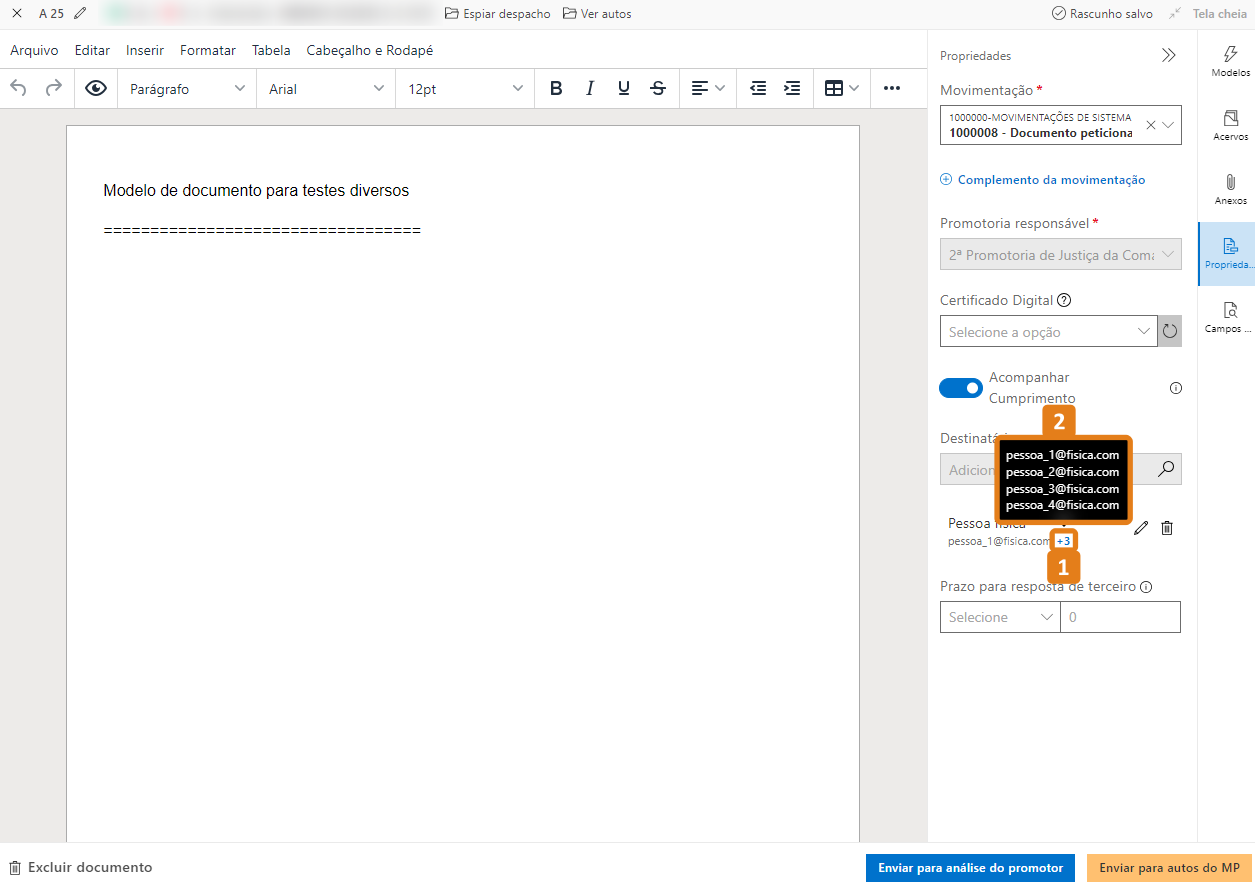Click Excluir documento
This screenshot has height=889, width=1255.
pos(90,868)
